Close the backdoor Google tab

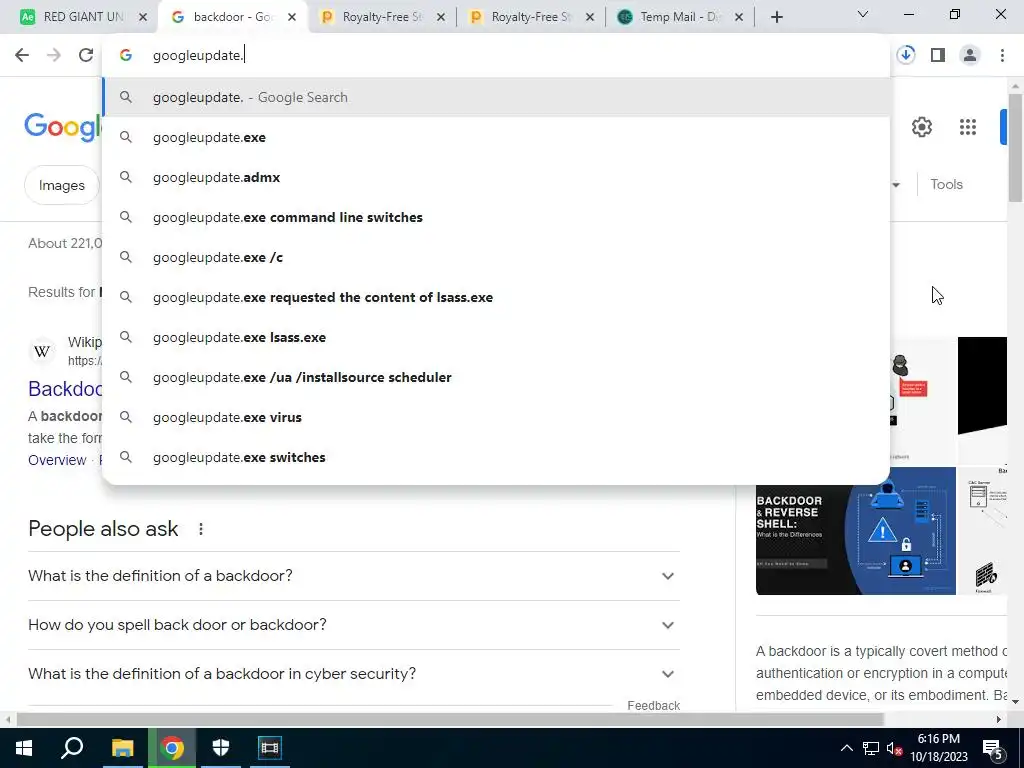[292, 18]
